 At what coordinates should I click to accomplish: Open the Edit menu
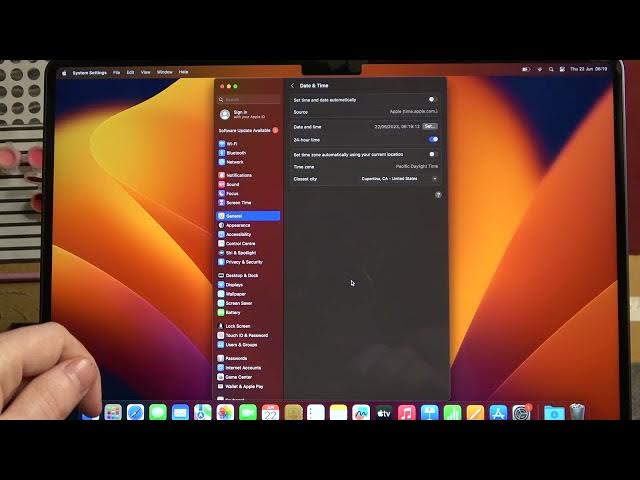point(130,72)
